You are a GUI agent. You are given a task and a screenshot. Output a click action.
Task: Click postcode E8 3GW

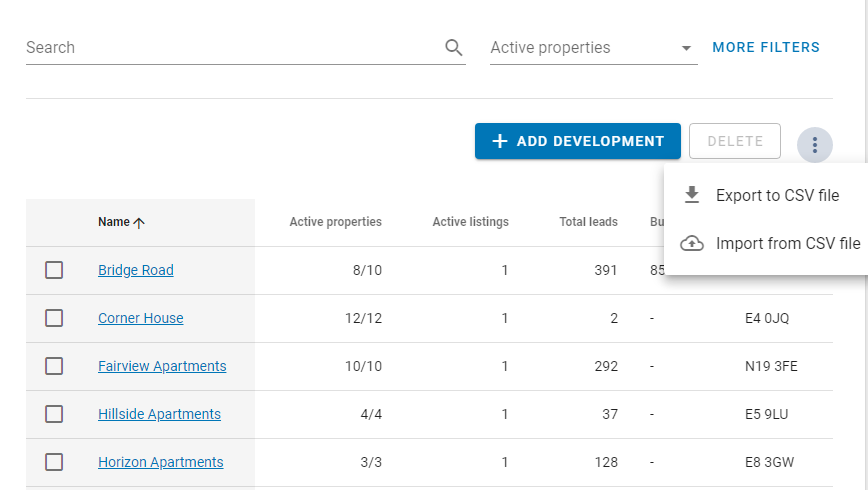(x=769, y=462)
